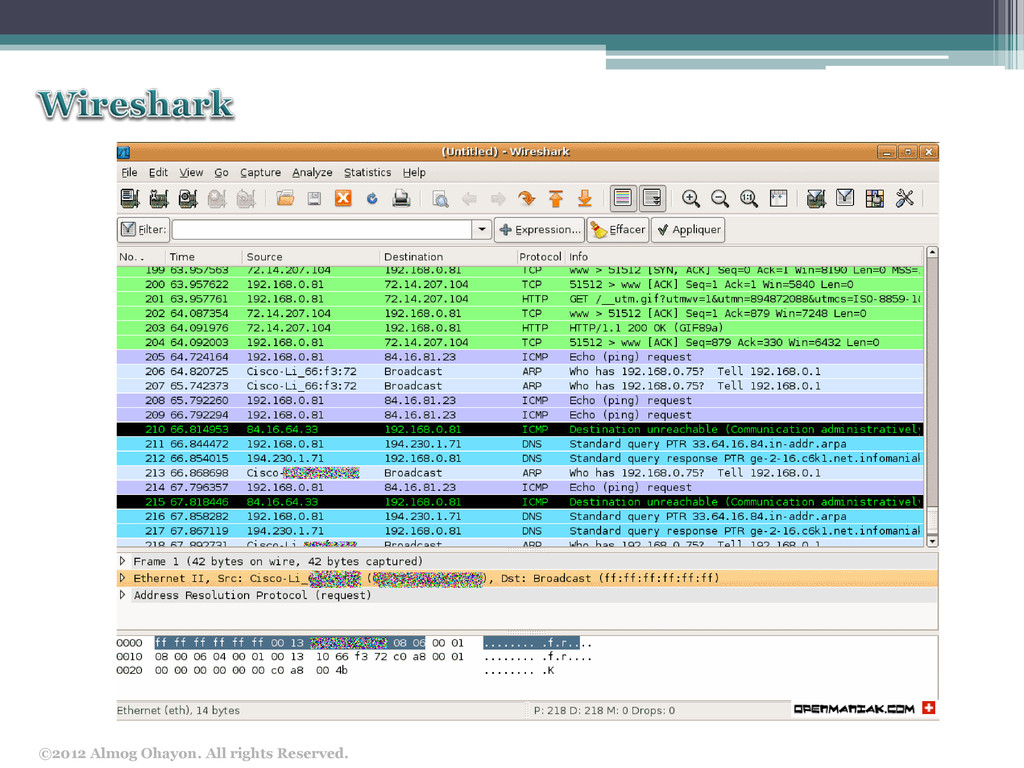Viewport: 1024px width, 768px height.
Task: Open capture options toolbar icon
Action: tap(159, 198)
